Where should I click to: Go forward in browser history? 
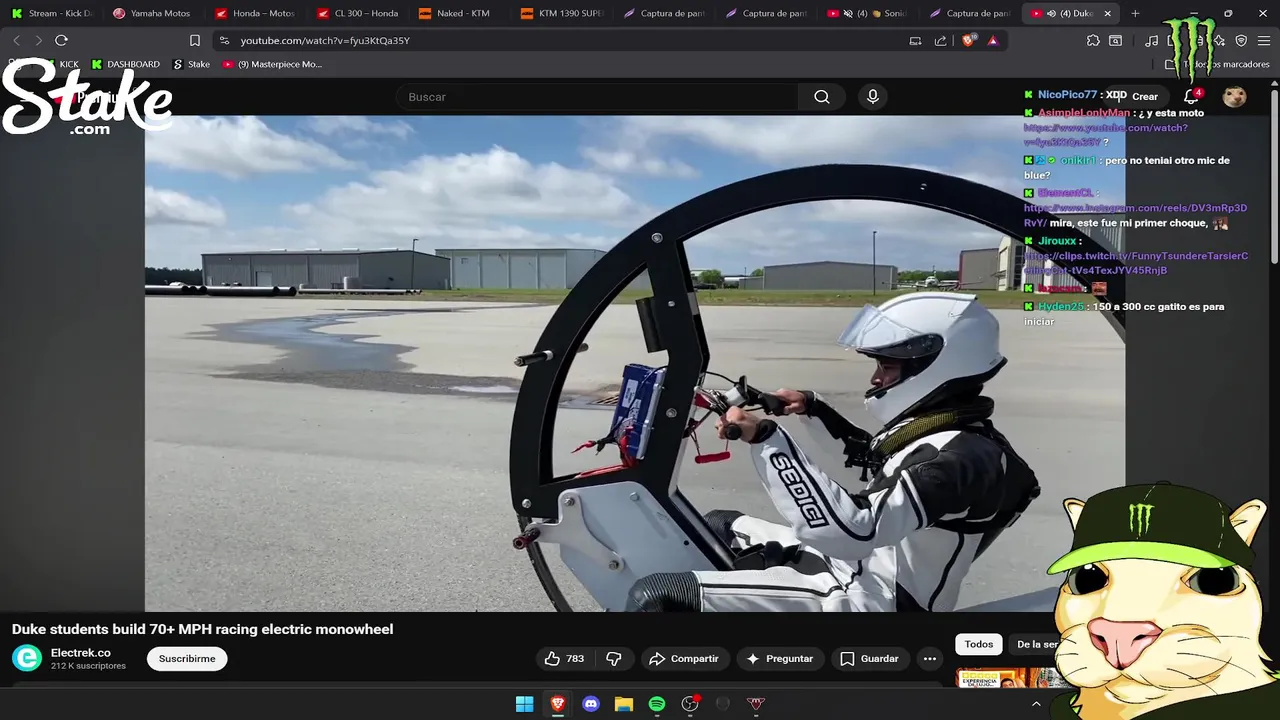point(38,41)
